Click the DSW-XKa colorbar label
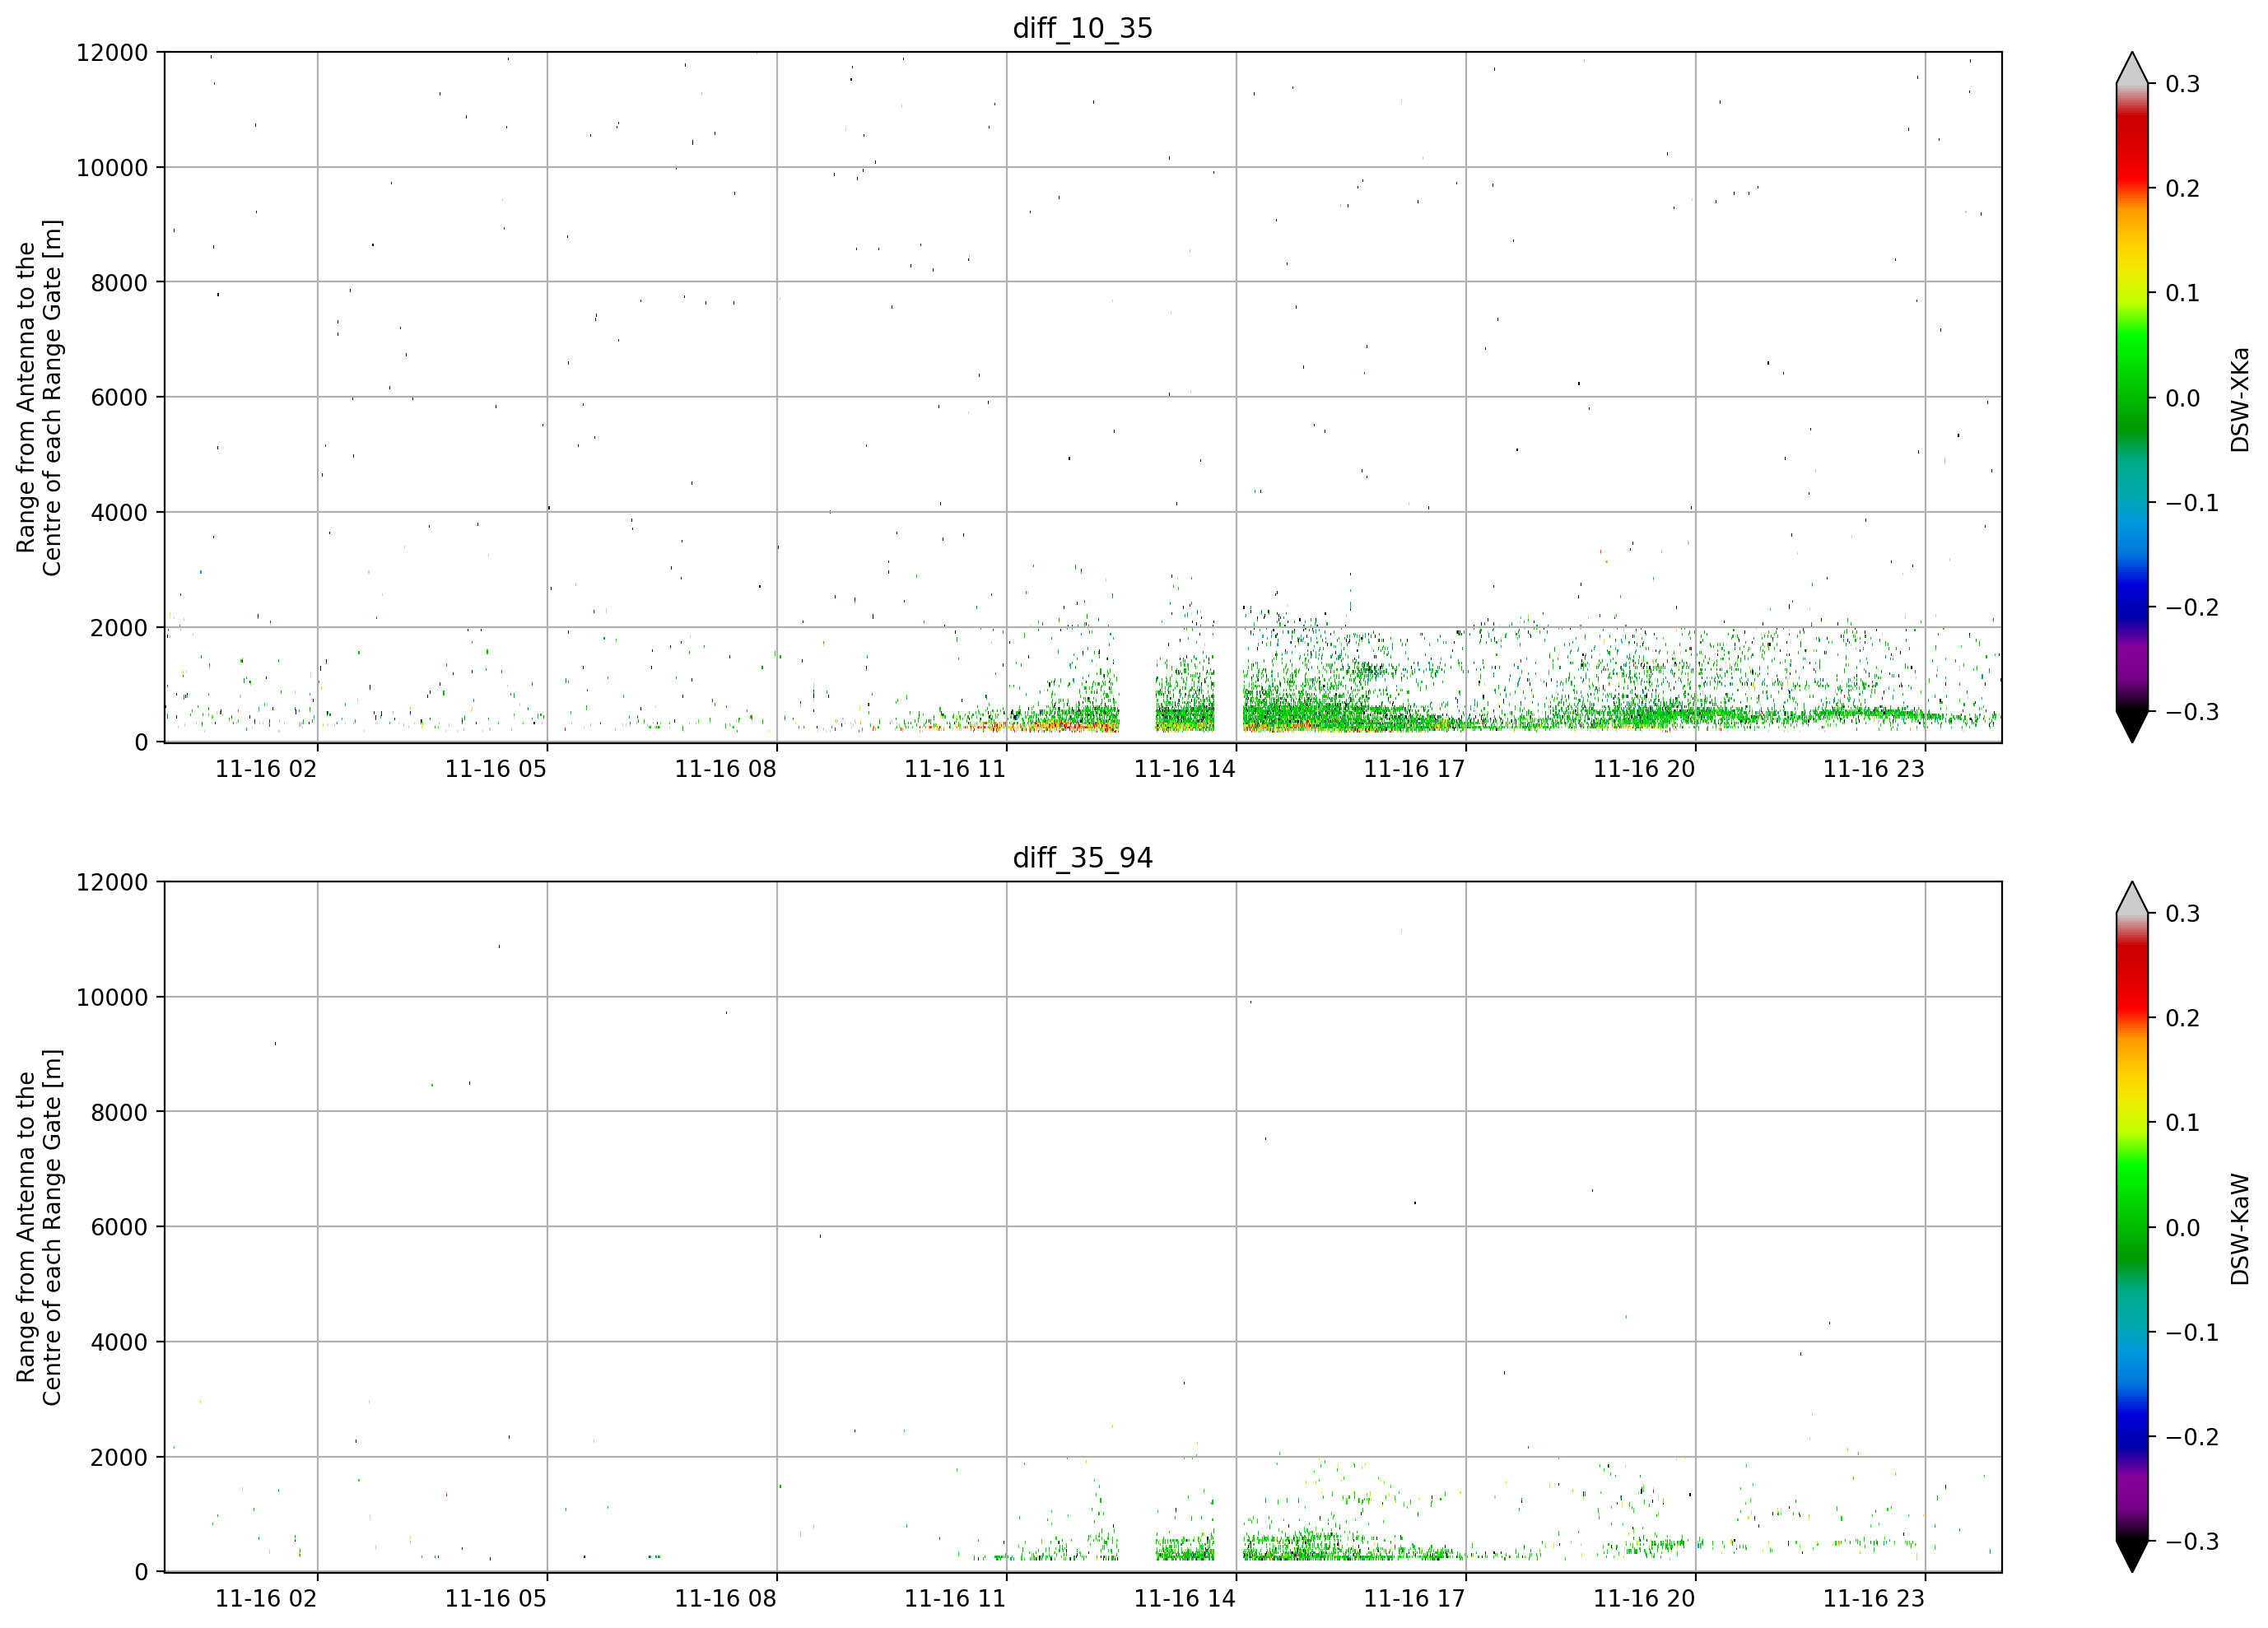Screen dimensions: 2268x1628 pyautogui.click(x=2240, y=399)
